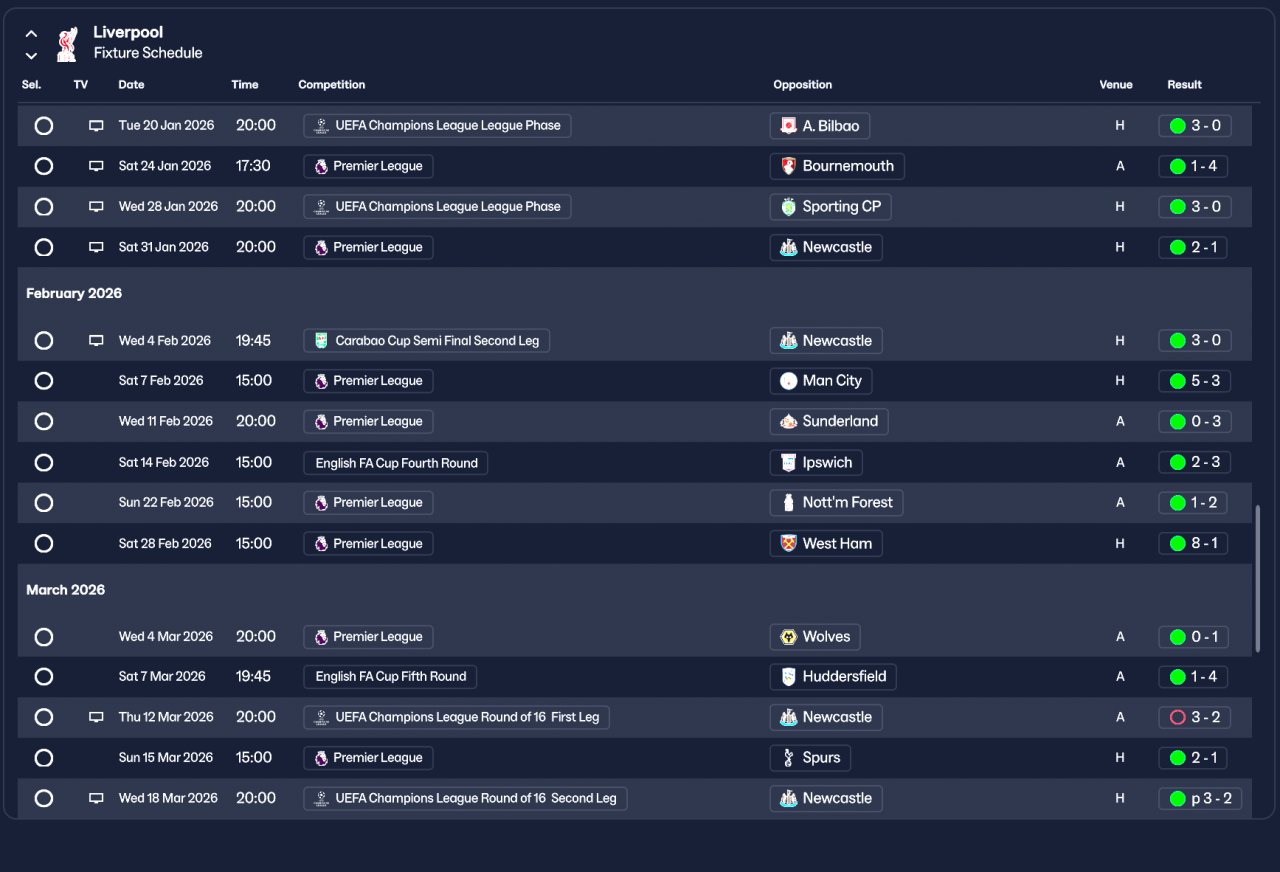Click the Ipswich club badge
The height and width of the screenshot is (872, 1280).
pyautogui.click(x=788, y=463)
